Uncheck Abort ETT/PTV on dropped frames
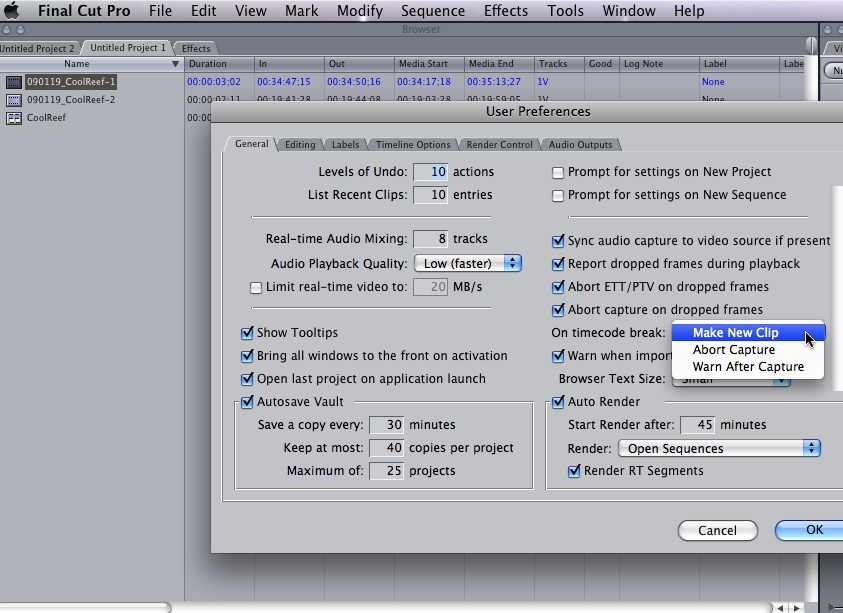 tap(559, 287)
